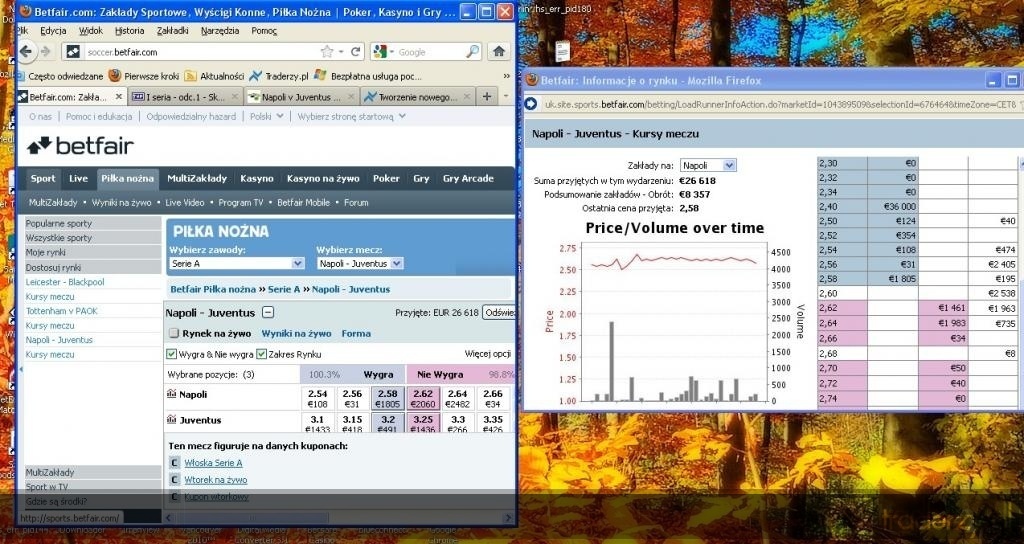
Task: Click the bookmark star in address bar
Action: tap(327, 52)
